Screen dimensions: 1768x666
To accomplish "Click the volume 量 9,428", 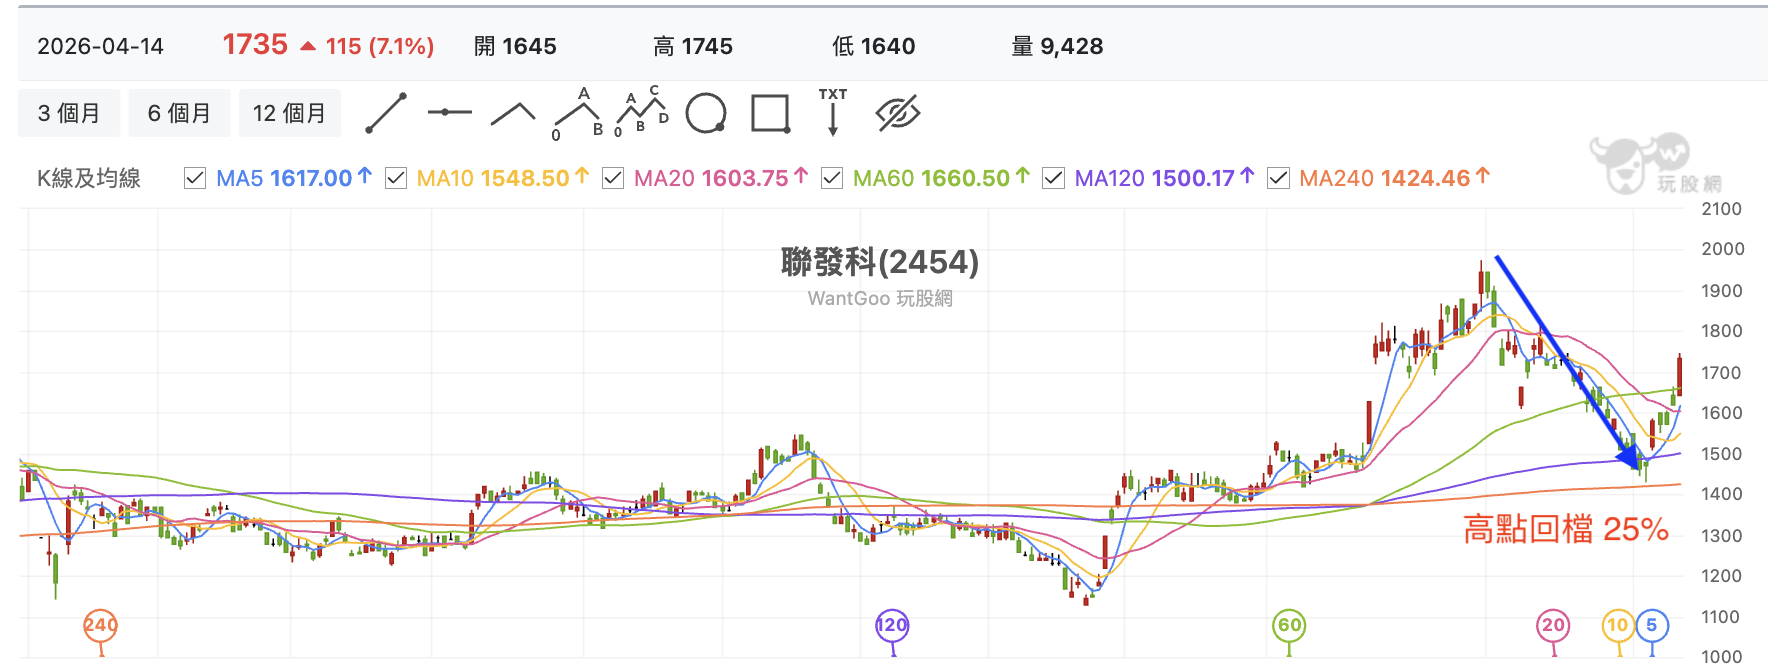I will [1057, 46].
